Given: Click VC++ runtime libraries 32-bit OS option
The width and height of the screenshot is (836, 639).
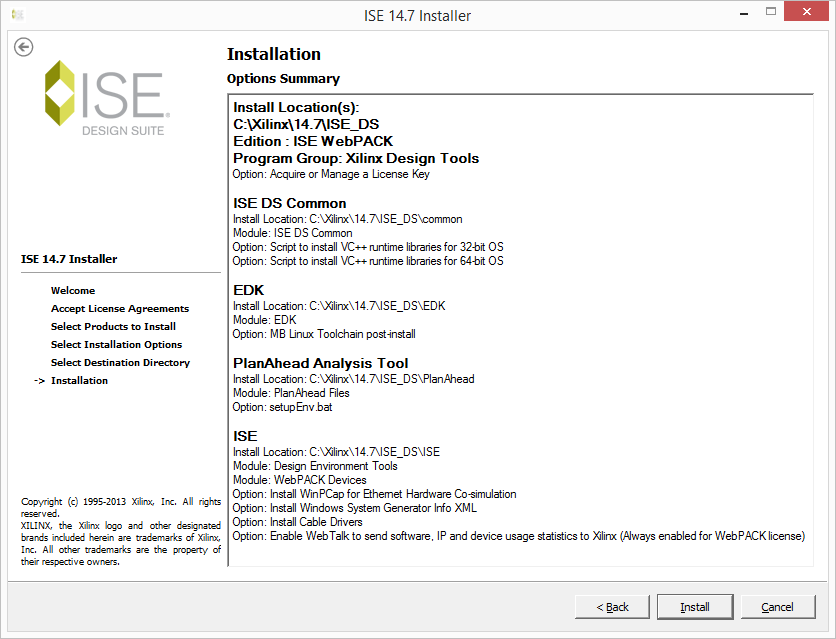Looking at the screenshot, I should pyautogui.click(x=368, y=247).
